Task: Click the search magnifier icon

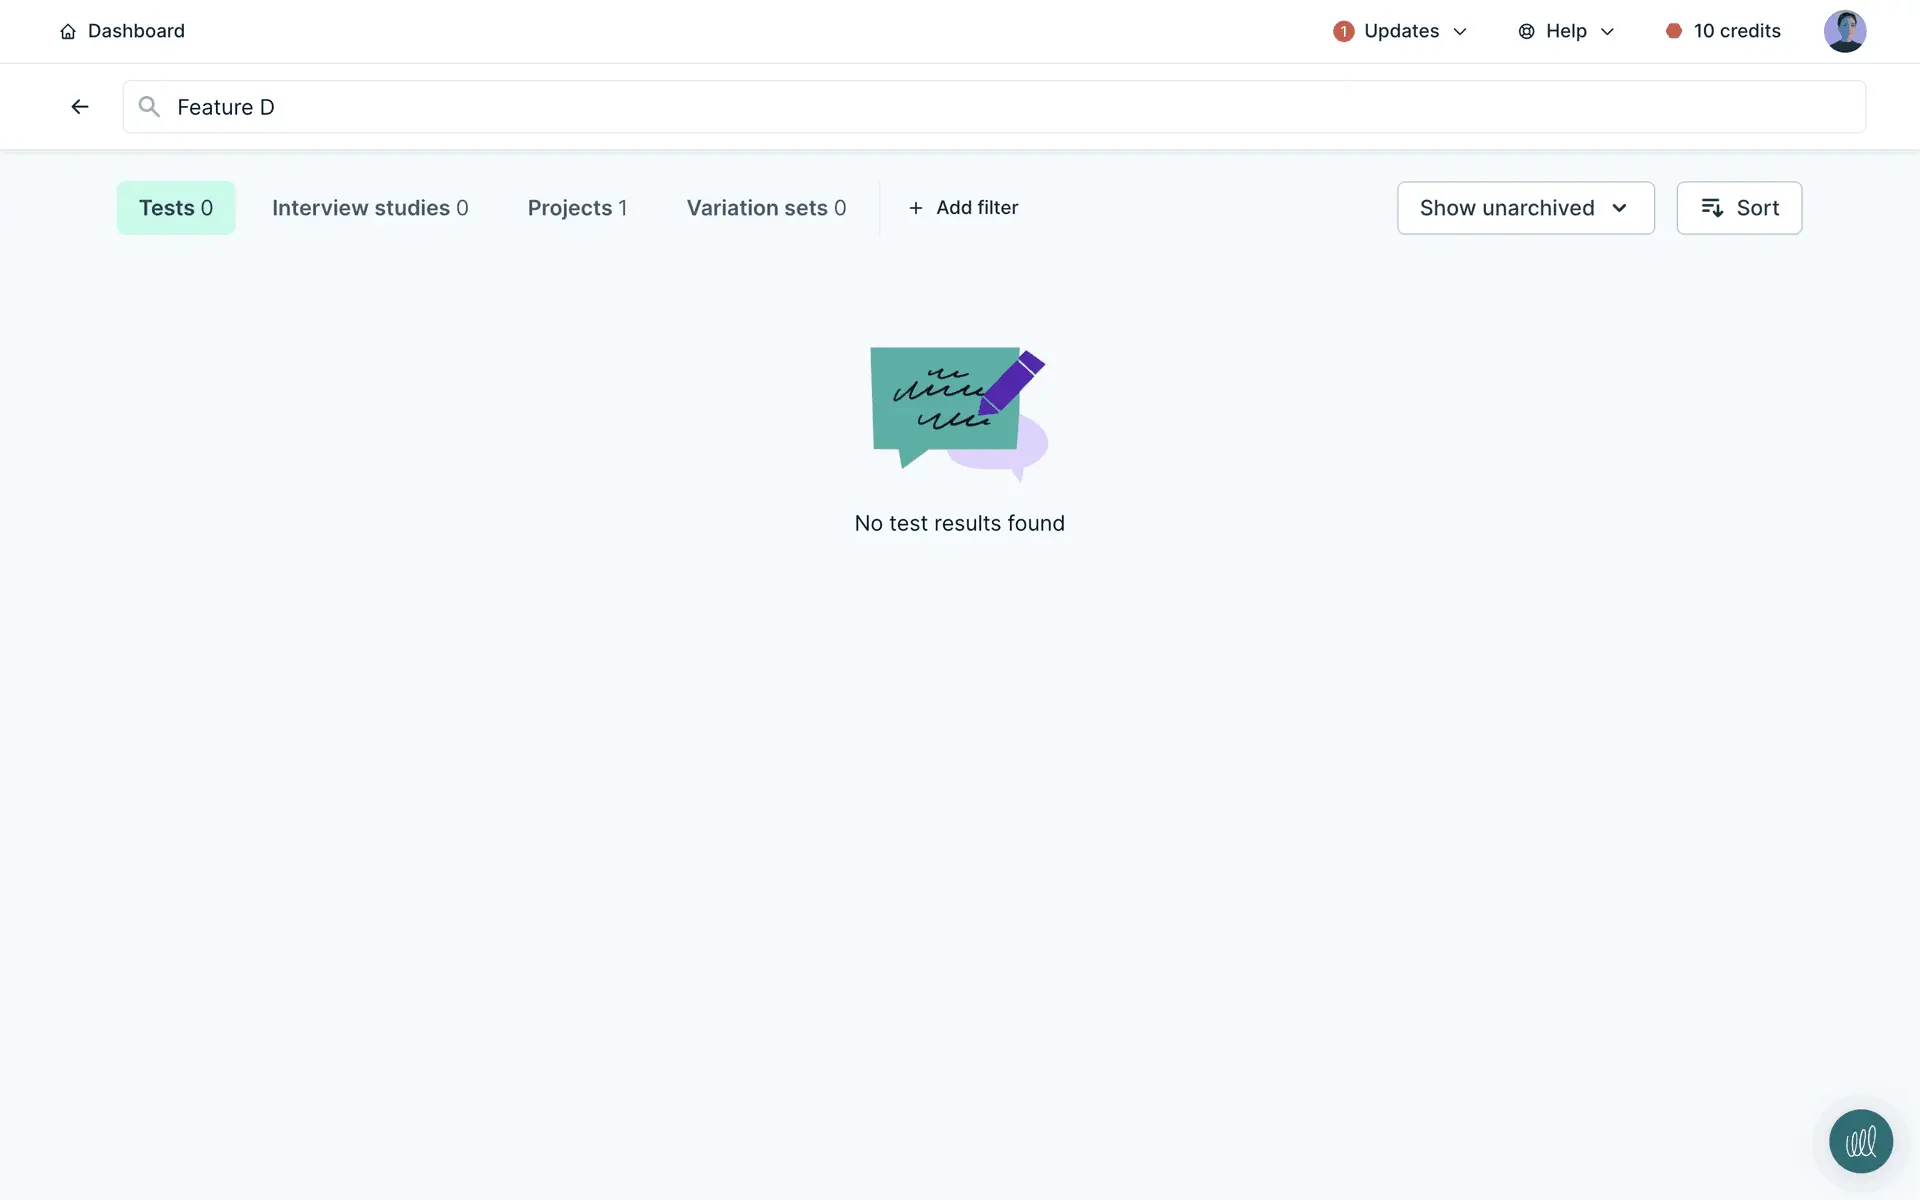Action: tap(149, 107)
